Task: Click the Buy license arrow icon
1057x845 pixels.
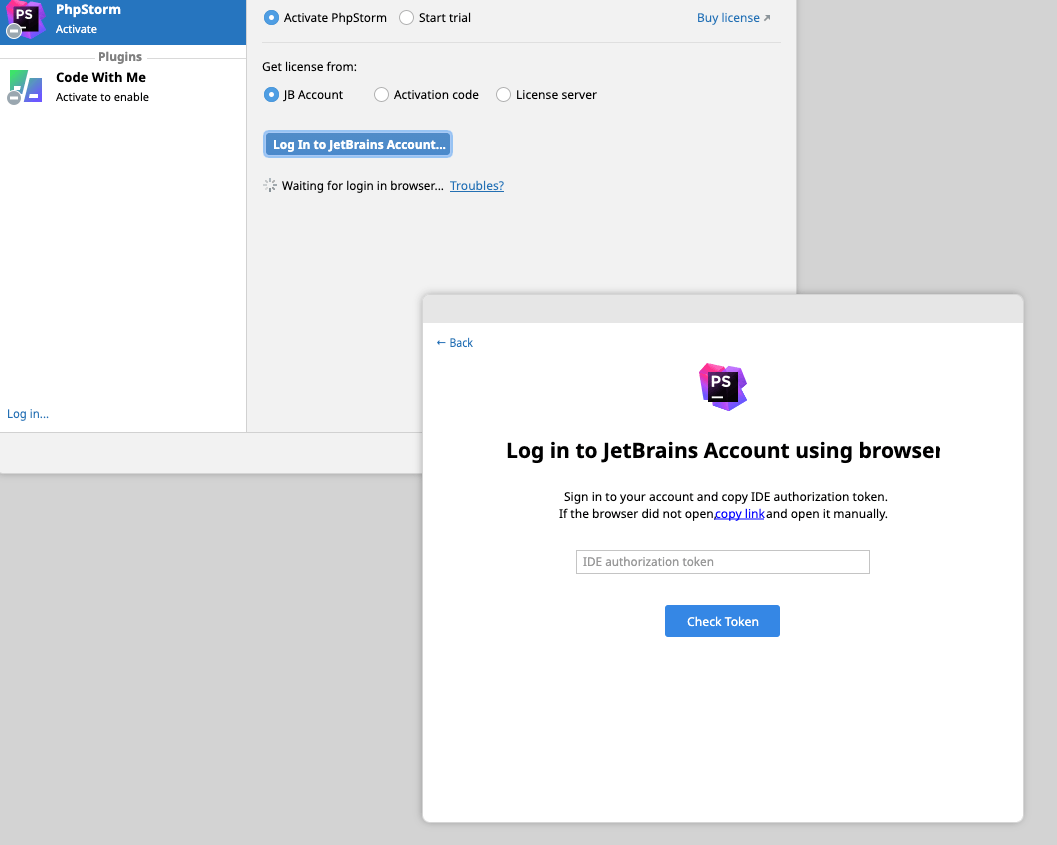Action: [x=766, y=18]
